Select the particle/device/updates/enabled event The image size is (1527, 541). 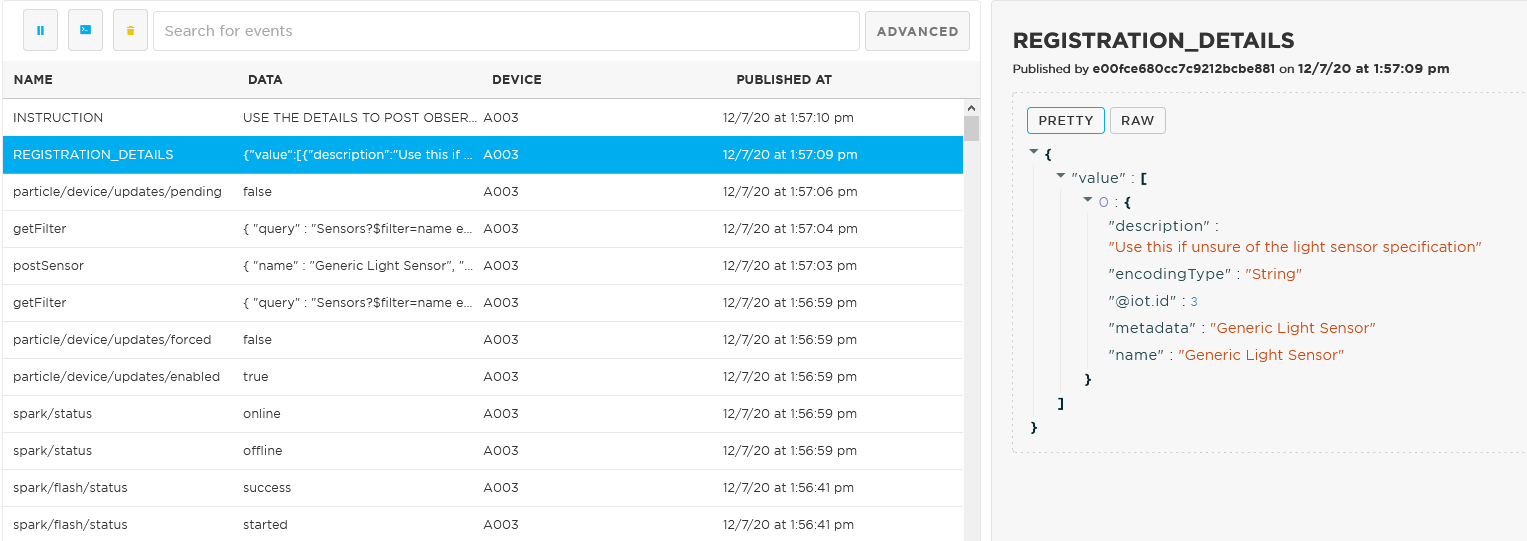point(483,377)
